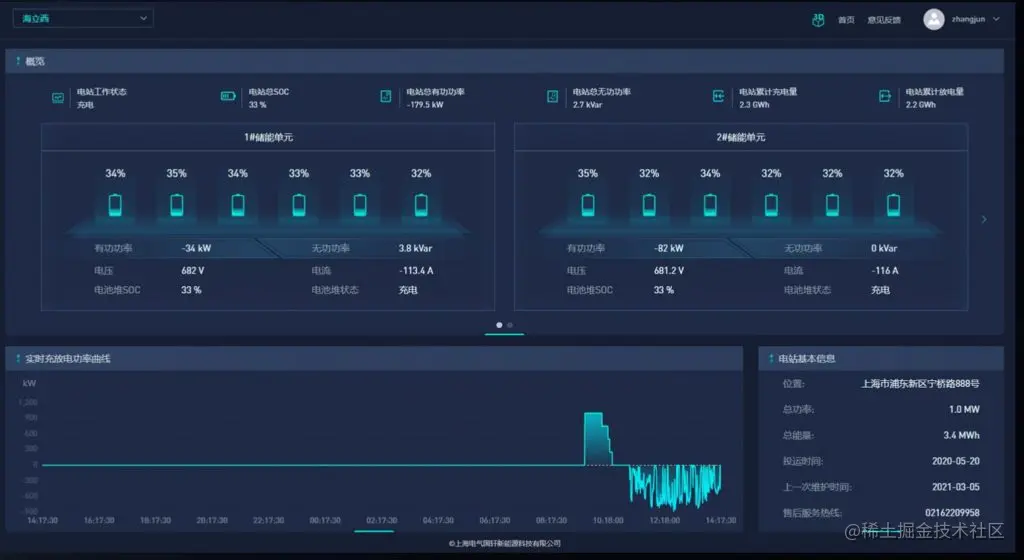Switch to the second carousel page dot
The width and height of the screenshot is (1024, 560).
pyautogui.click(x=510, y=325)
